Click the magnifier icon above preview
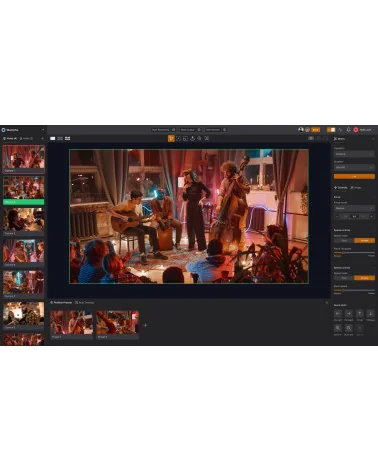Image resolution: width=378 pixels, height=472 pixels. (199, 138)
